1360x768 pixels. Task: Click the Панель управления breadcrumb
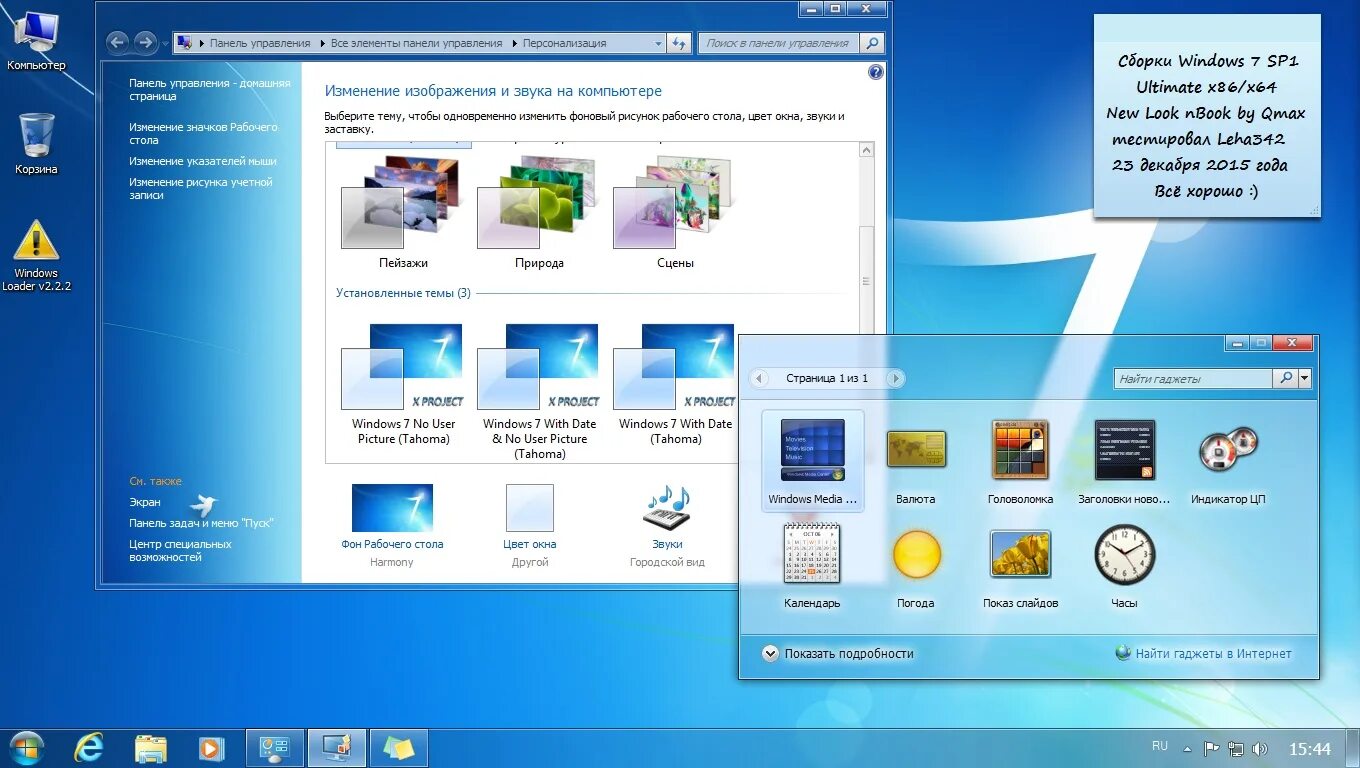click(x=260, y=43)
